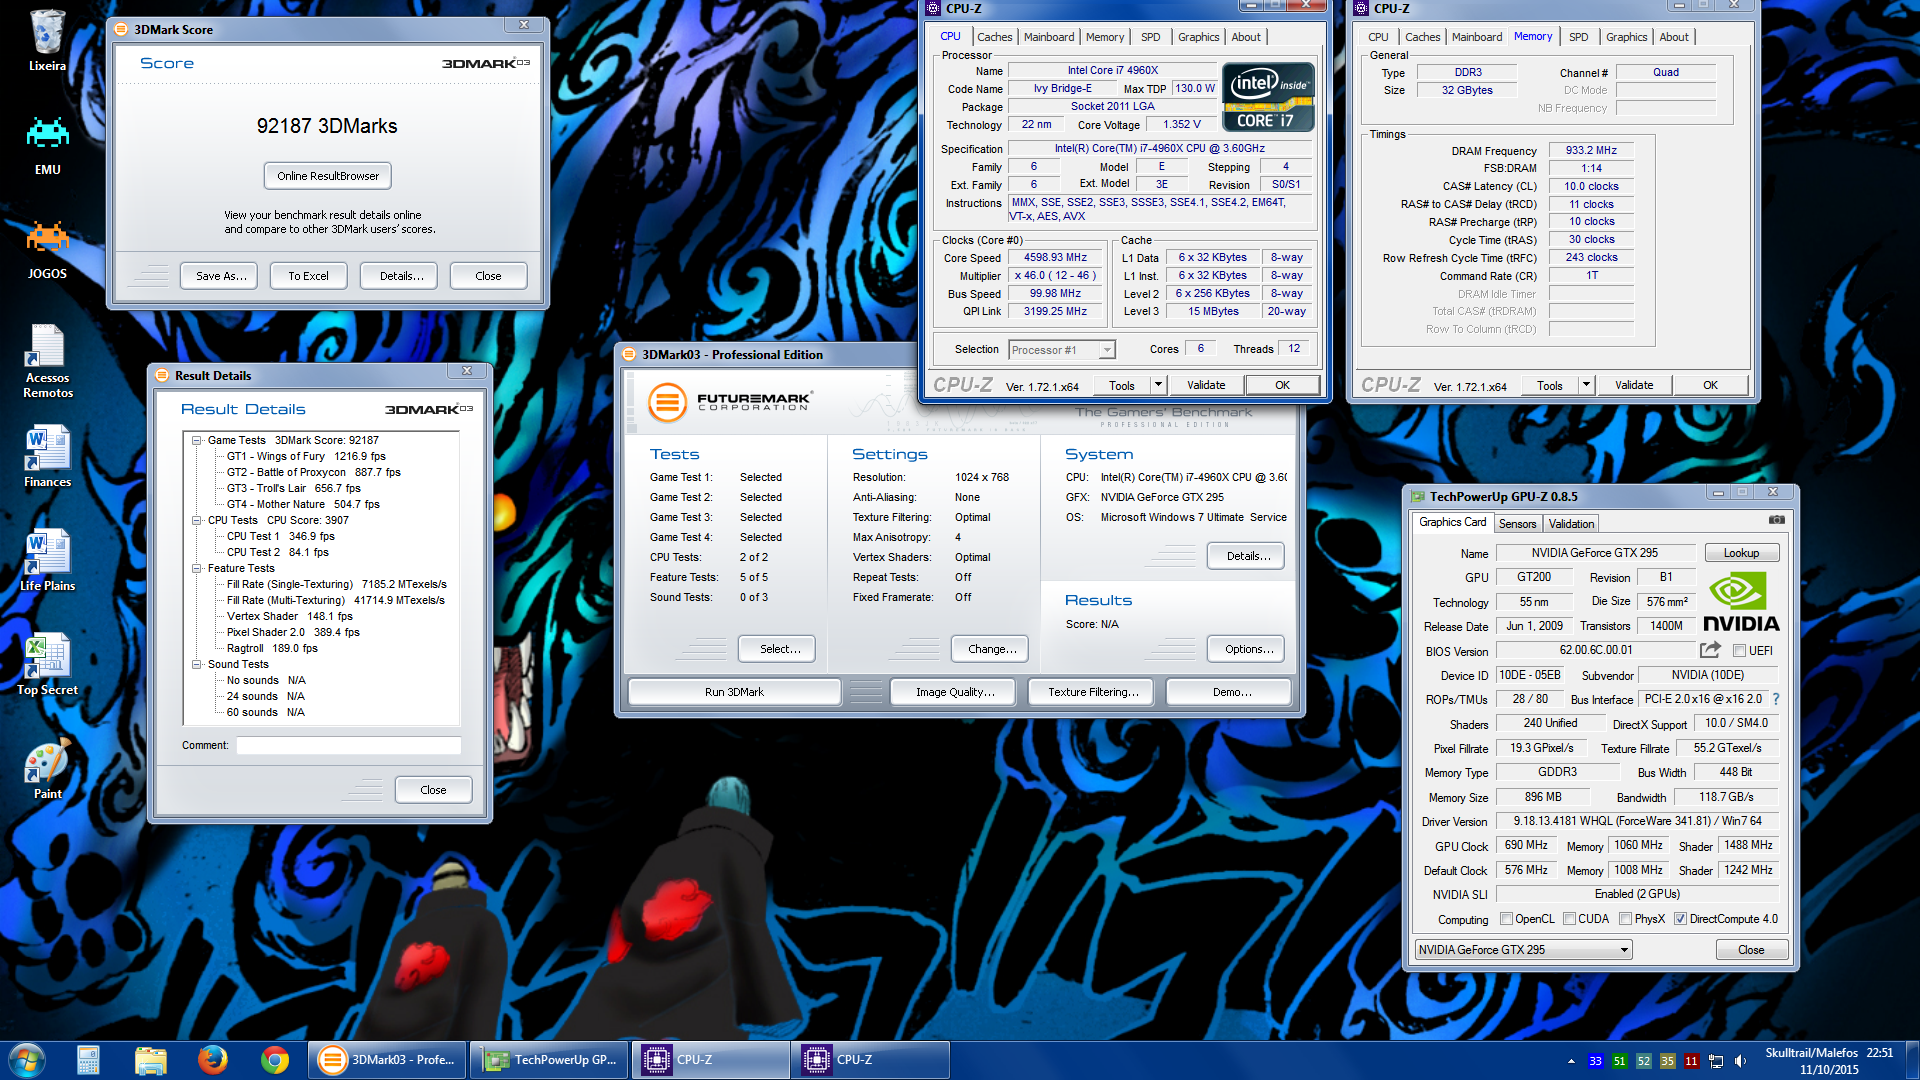Click the To Excel button
The image size is (1920, 1080).
pyautogui.click(x=308, y=276)
